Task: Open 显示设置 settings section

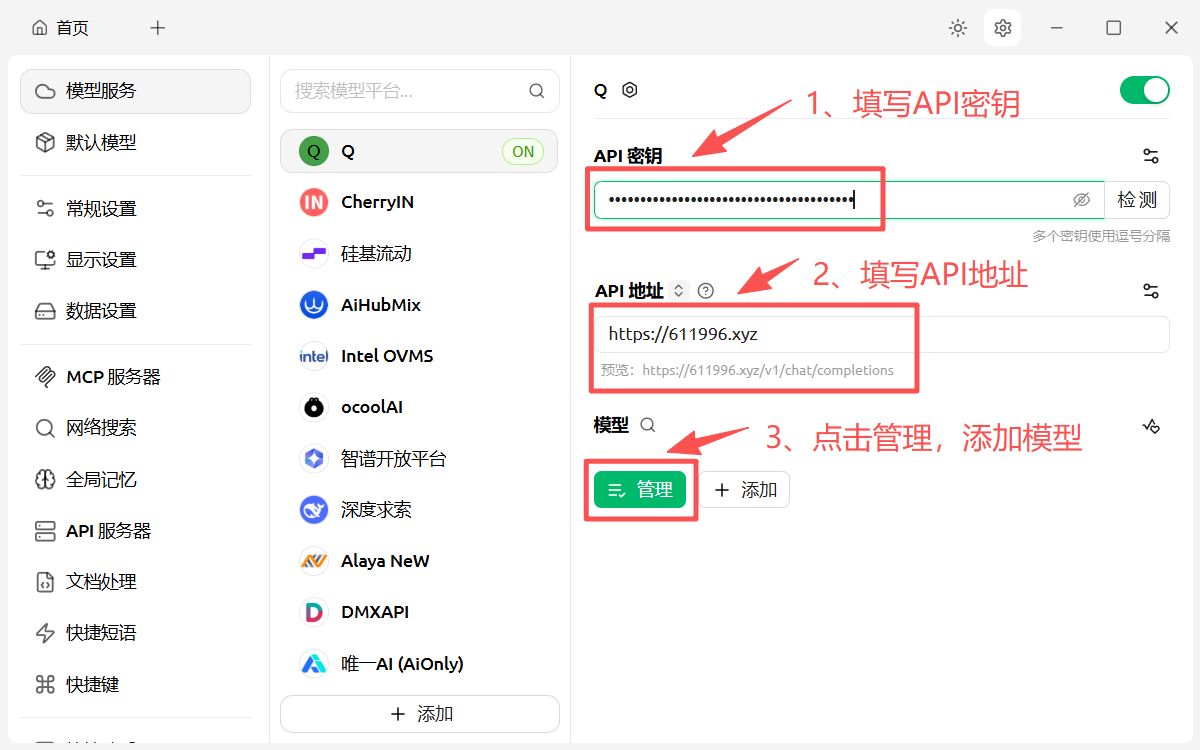Action: point(136,260)
